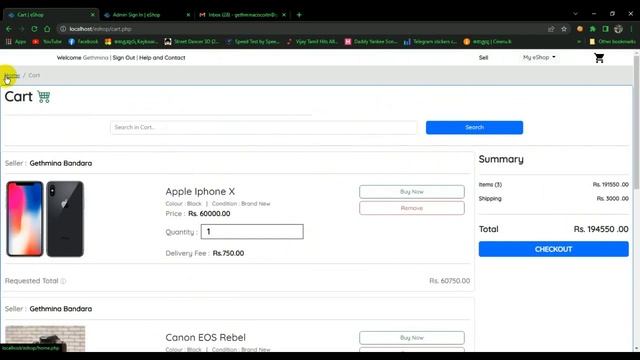Click the Quantity field for Iphone X
The height and width of the screenshot is (360, 640).
click(252, 232)
